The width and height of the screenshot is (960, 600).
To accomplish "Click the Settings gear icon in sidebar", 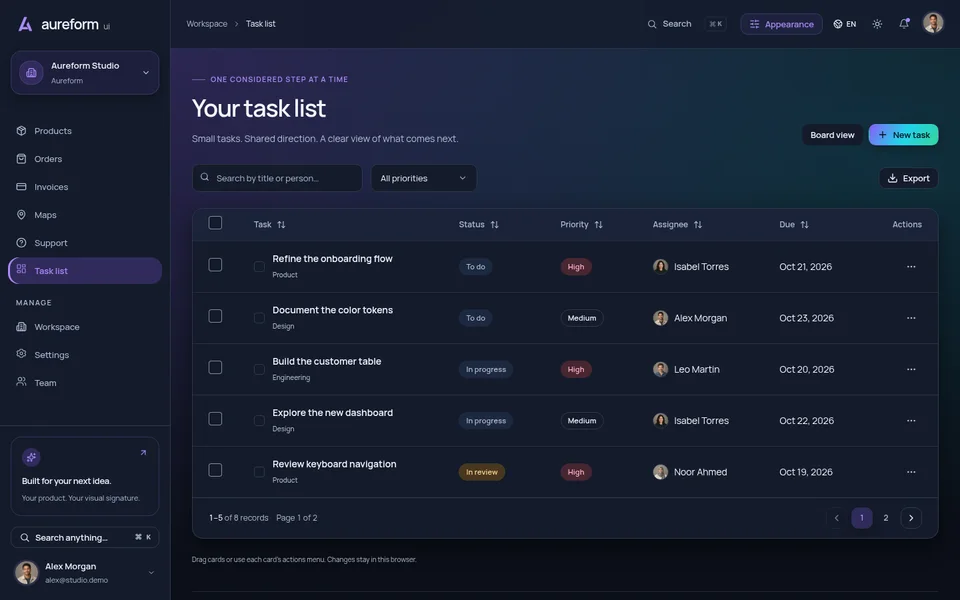I will pyautogui.click(x=21, y=354).
